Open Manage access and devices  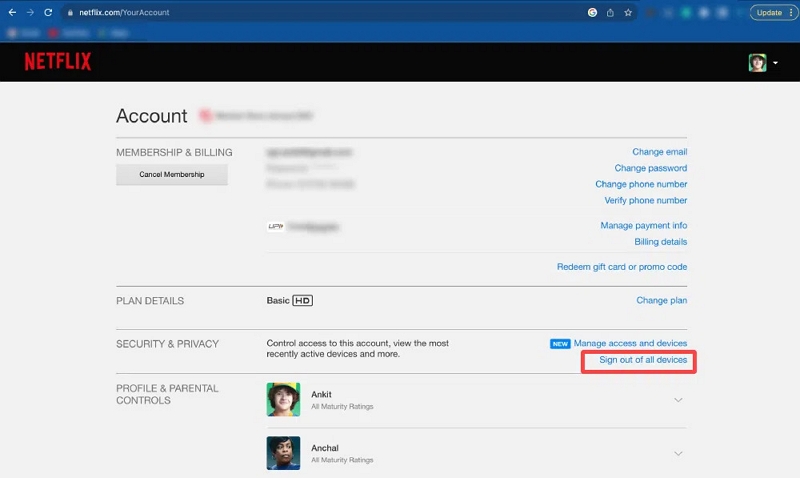point(630,343)
